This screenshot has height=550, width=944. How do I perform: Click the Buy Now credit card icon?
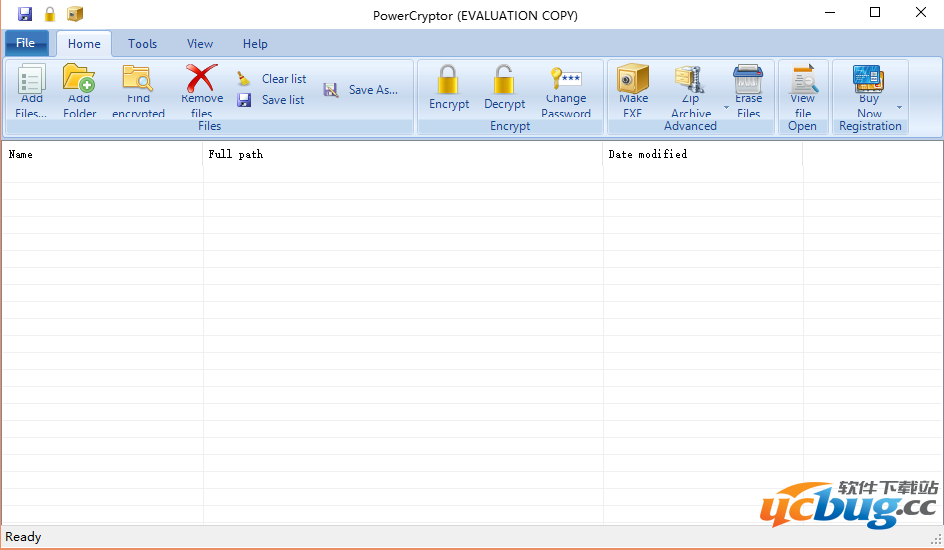[868, 79]
